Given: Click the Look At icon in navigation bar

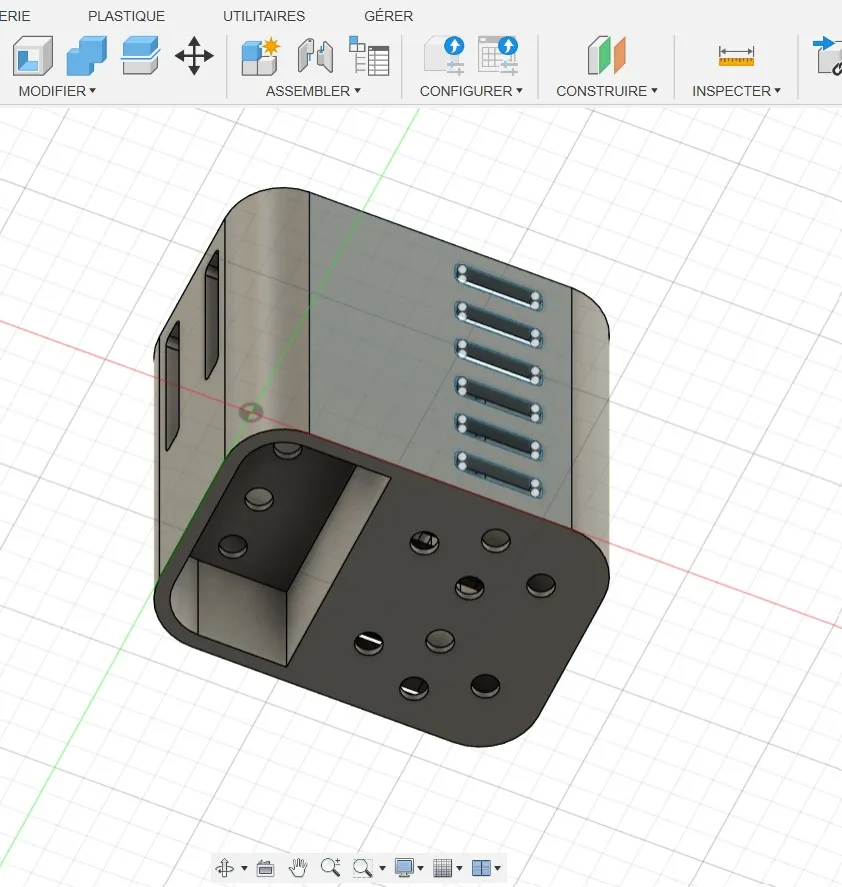Looking at the screenshot, I should [265, 867].
